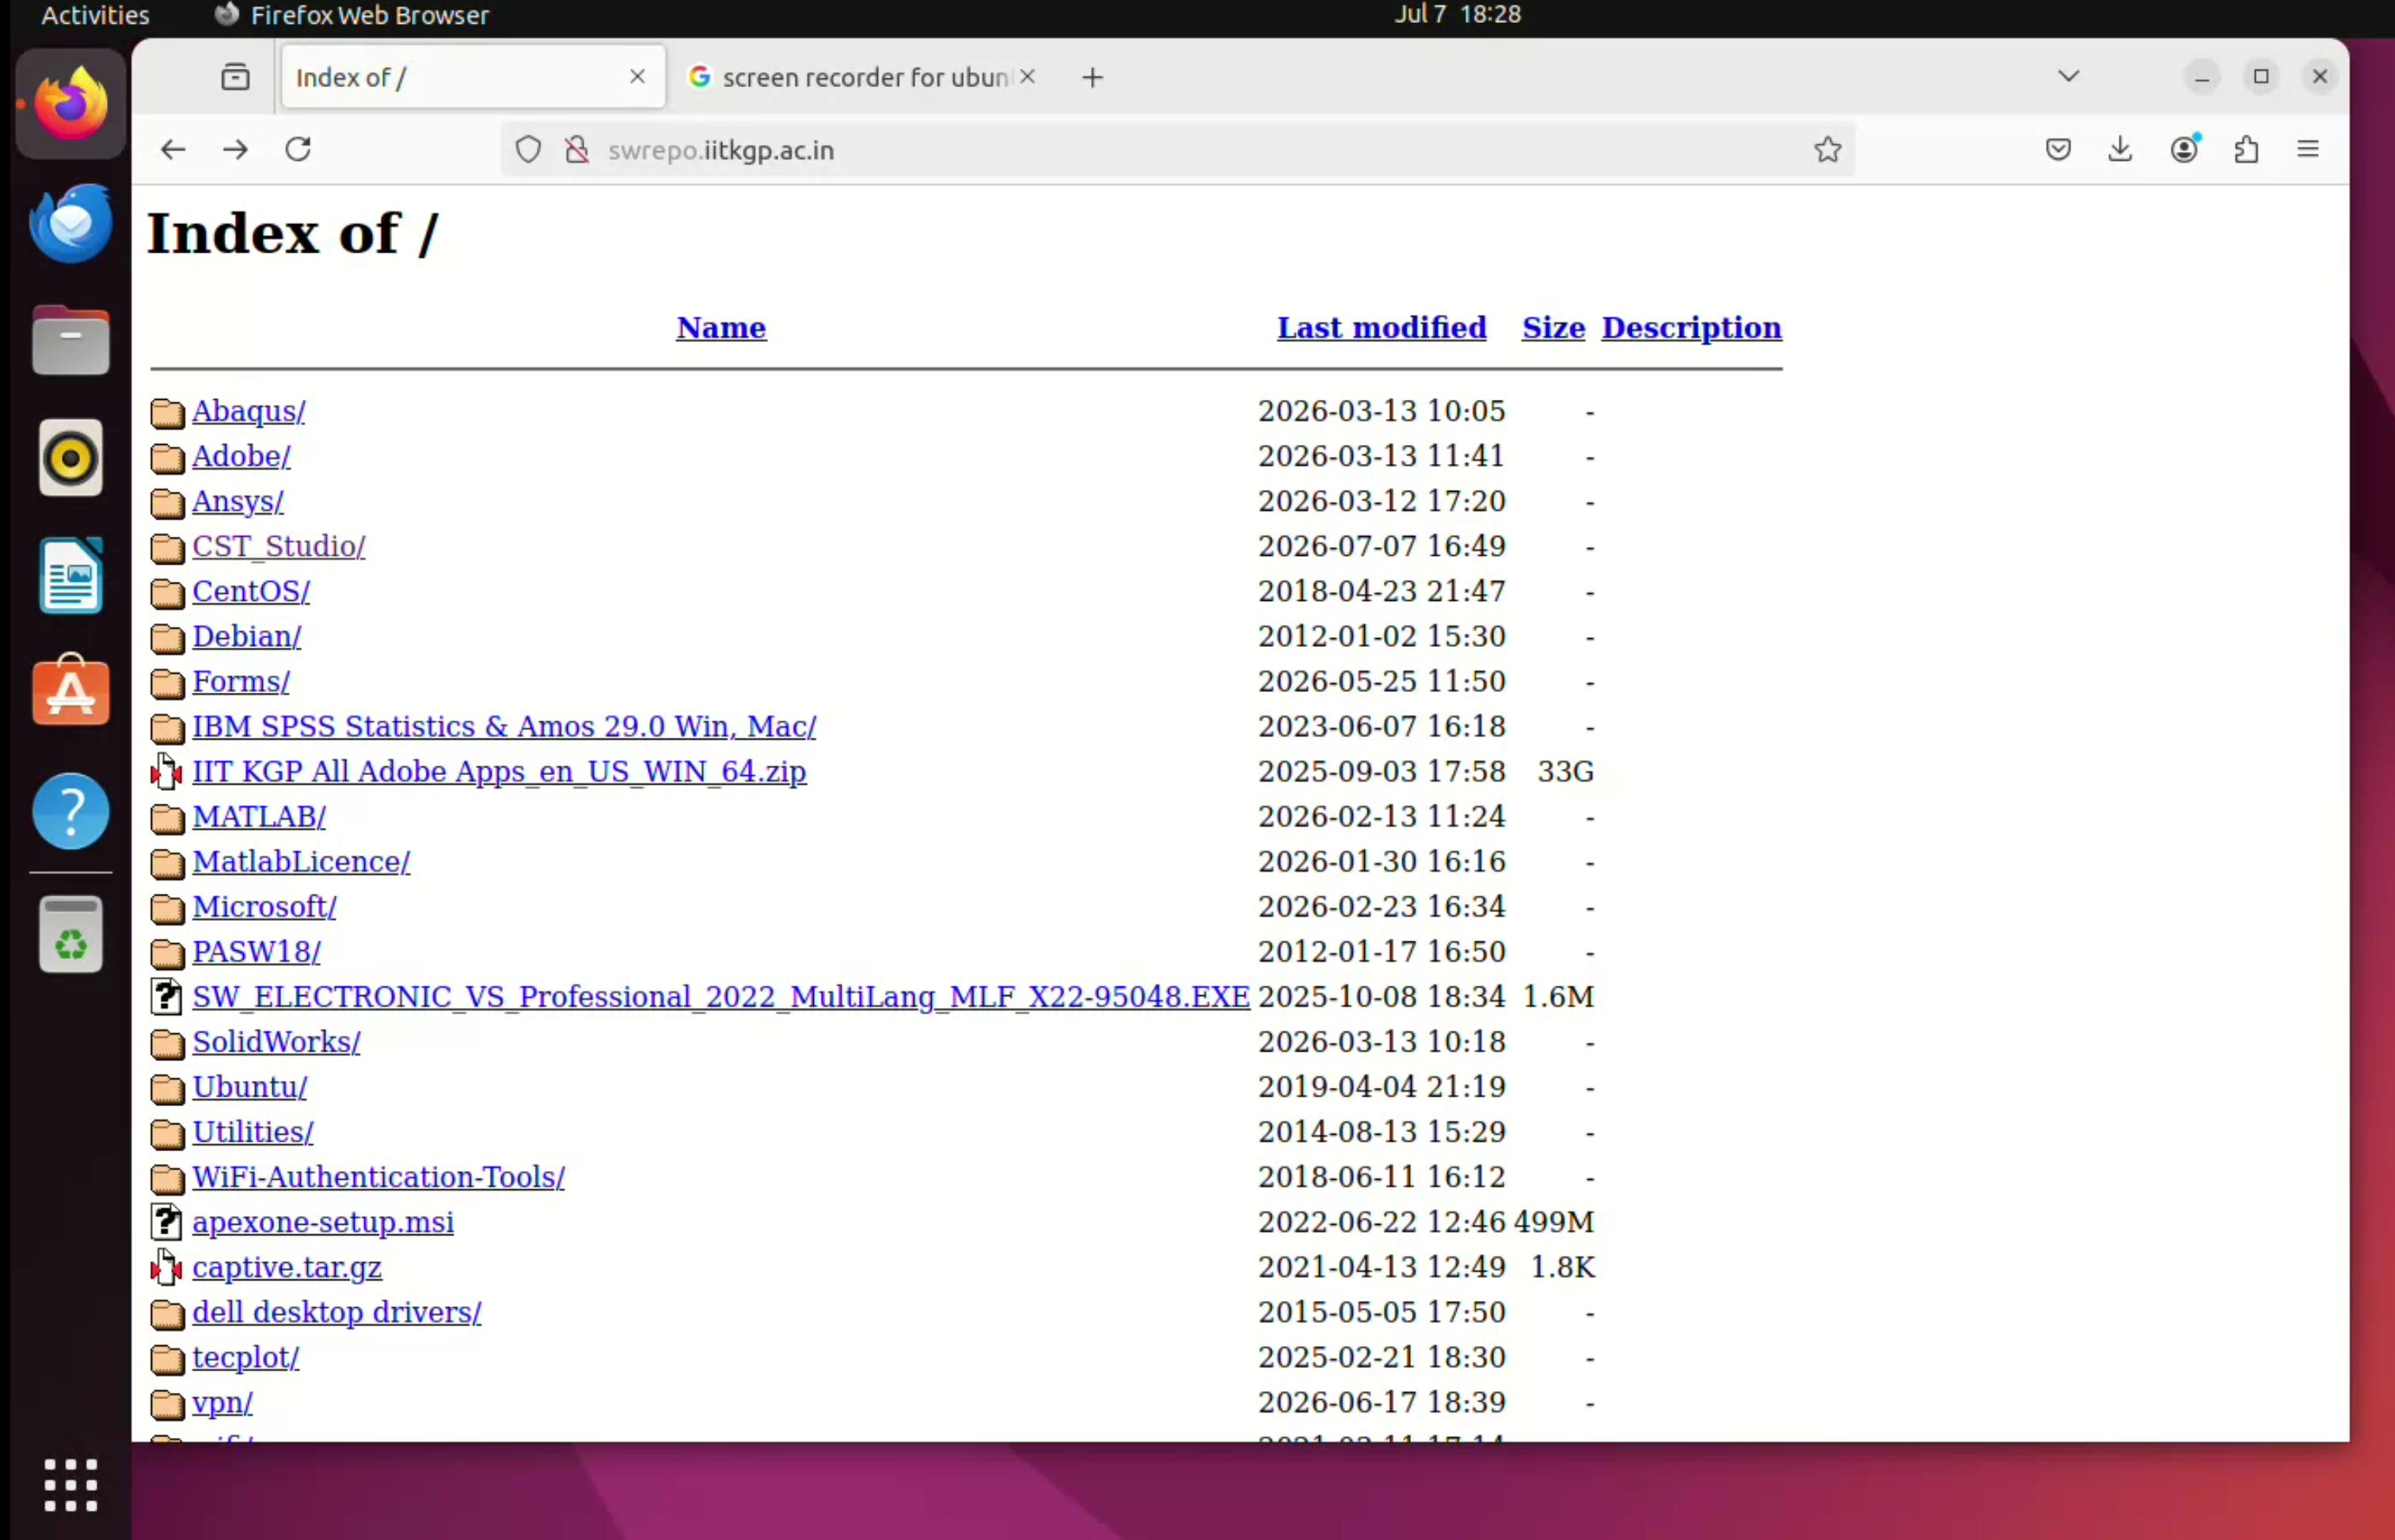Open the Firefox hamburger menu

(x=2308, y=150)
